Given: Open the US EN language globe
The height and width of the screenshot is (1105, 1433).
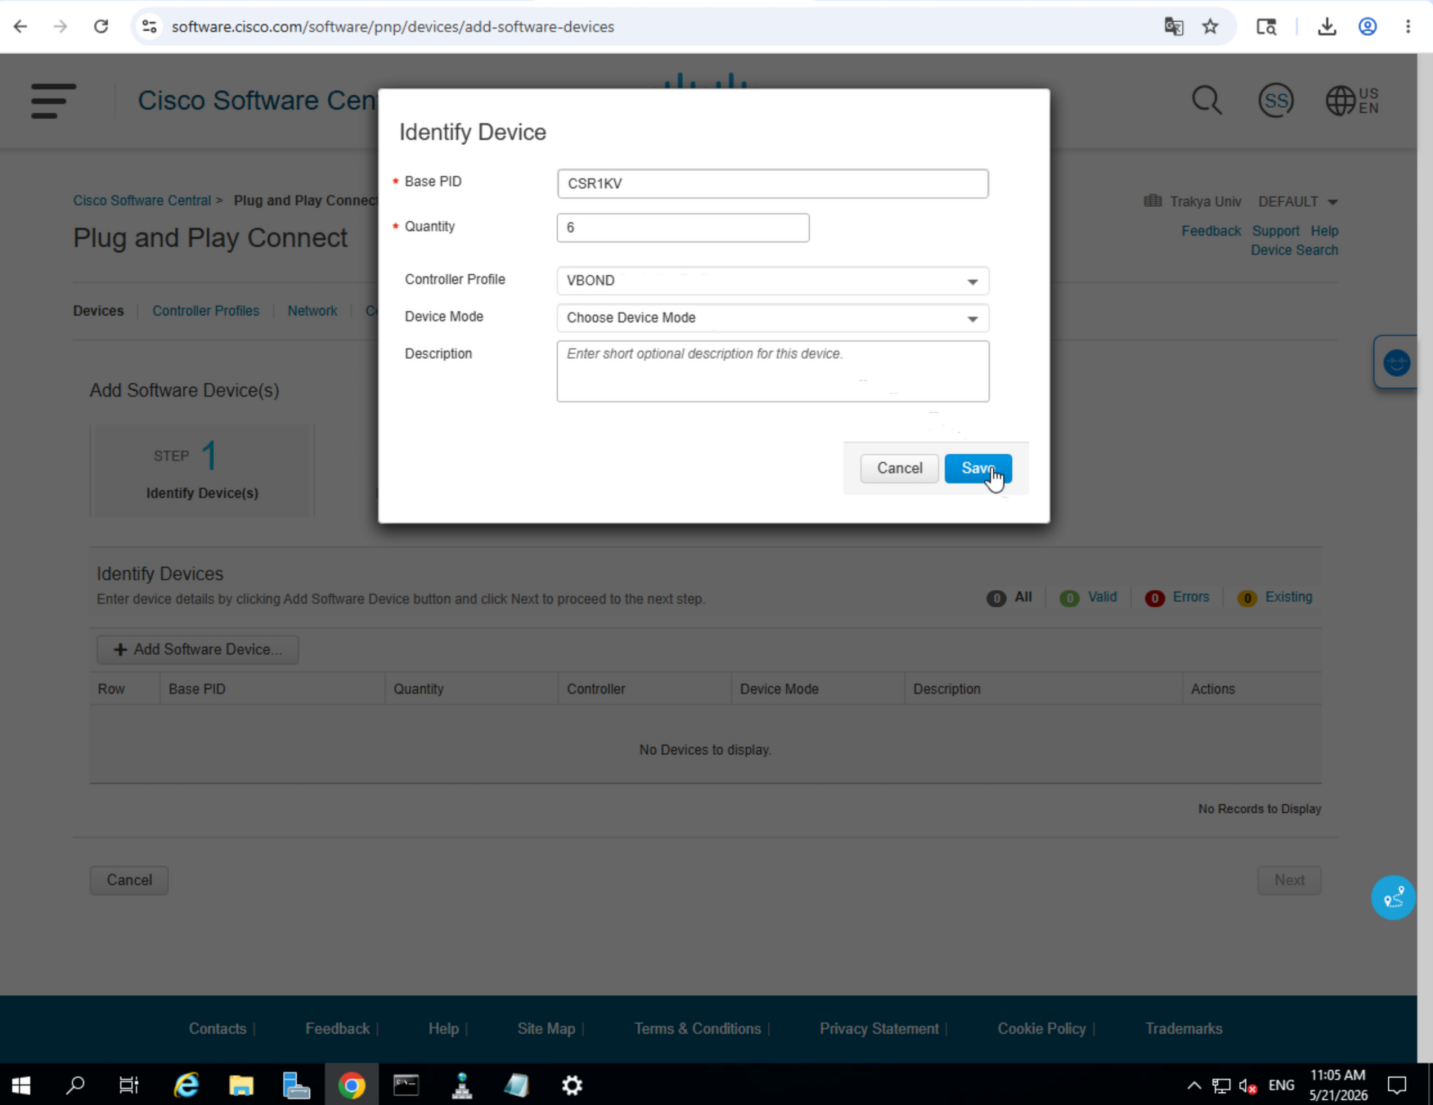Looking at the screenshot, I should (1352, 100).
